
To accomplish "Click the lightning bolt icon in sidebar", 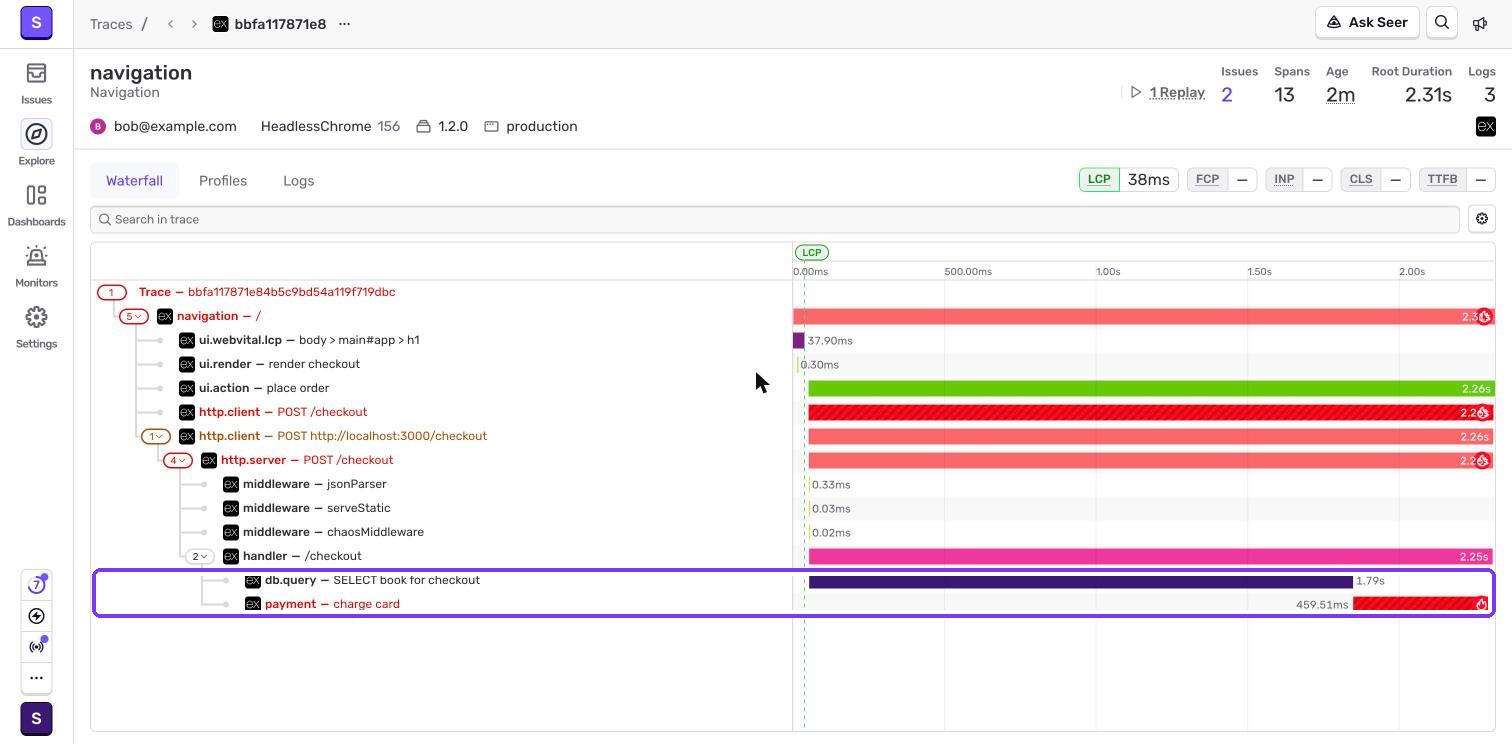I will coord(36,616).
